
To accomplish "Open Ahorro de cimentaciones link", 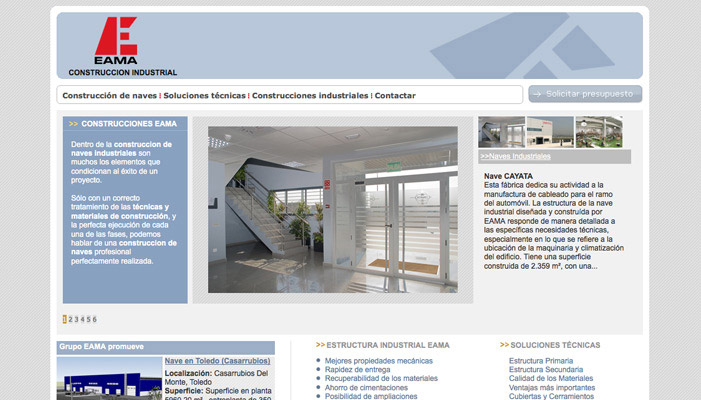I will tap(366, 387).
